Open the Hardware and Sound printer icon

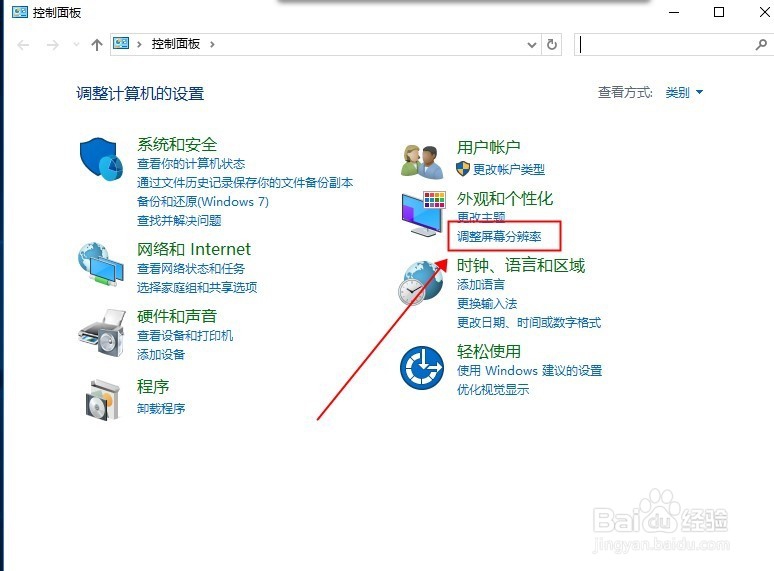(x=102, y=333)
